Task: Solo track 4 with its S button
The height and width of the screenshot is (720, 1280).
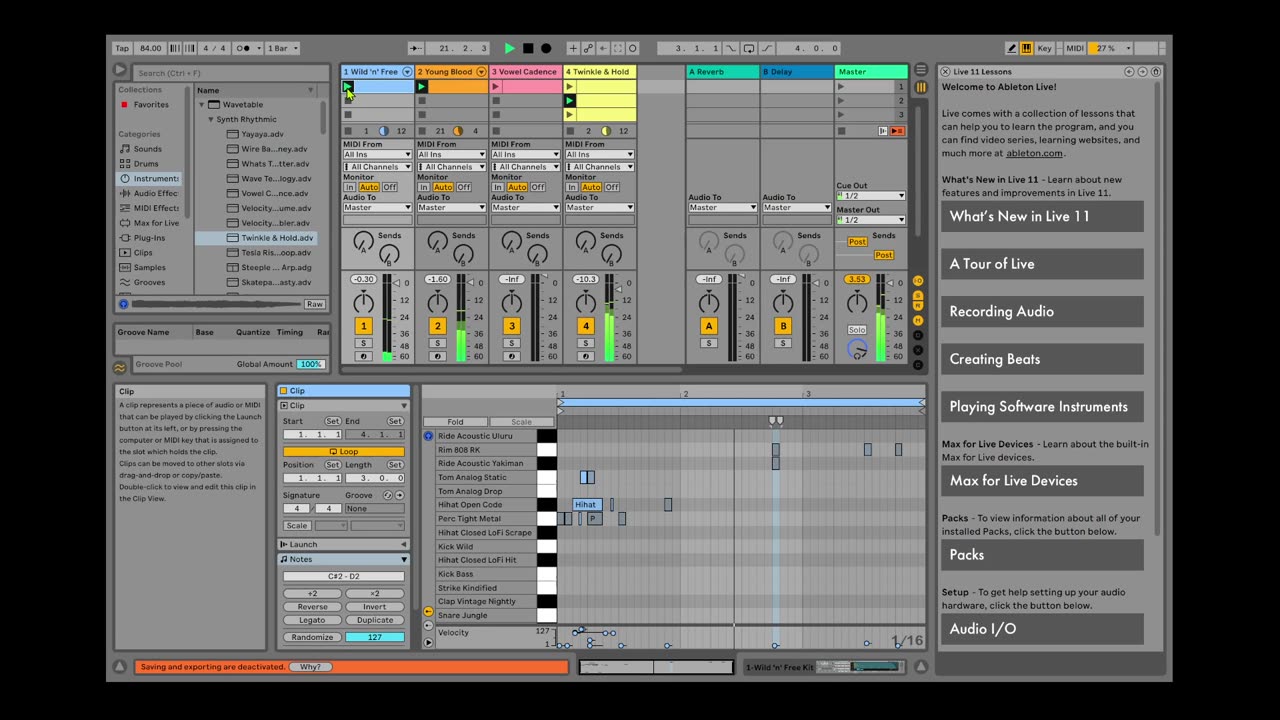Action: click(585, 343)
